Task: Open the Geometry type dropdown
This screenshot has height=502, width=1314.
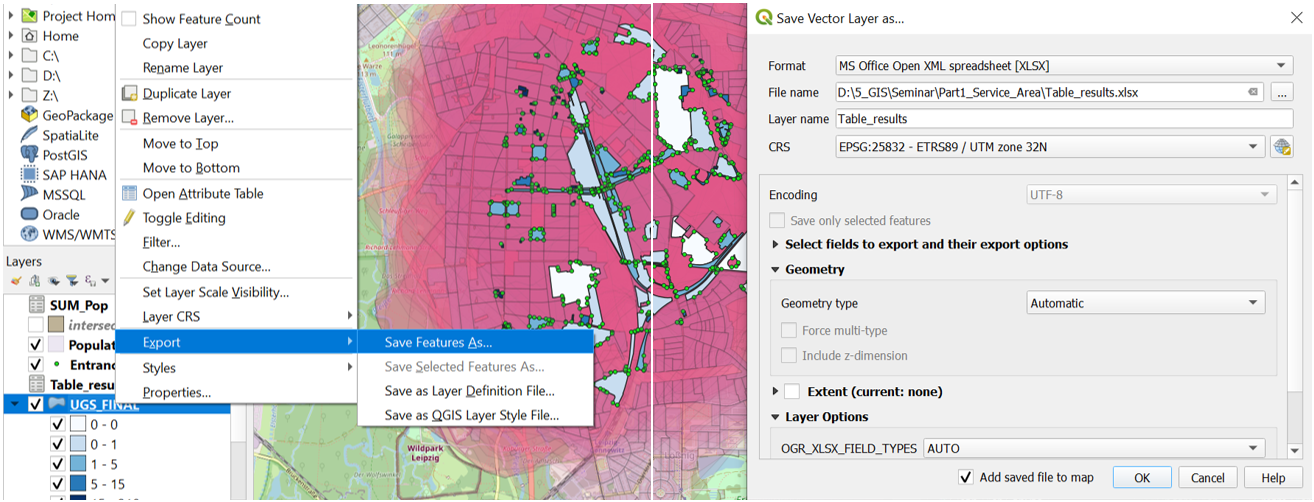Action: 1146,303
